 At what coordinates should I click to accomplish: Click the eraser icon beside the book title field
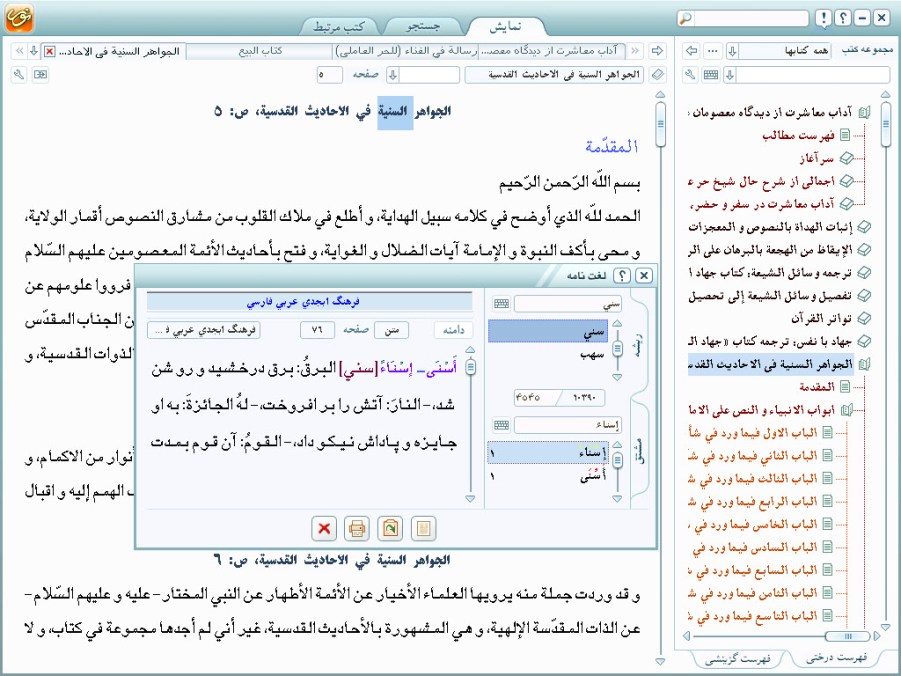pyautogui.click(x=658, y=75)
